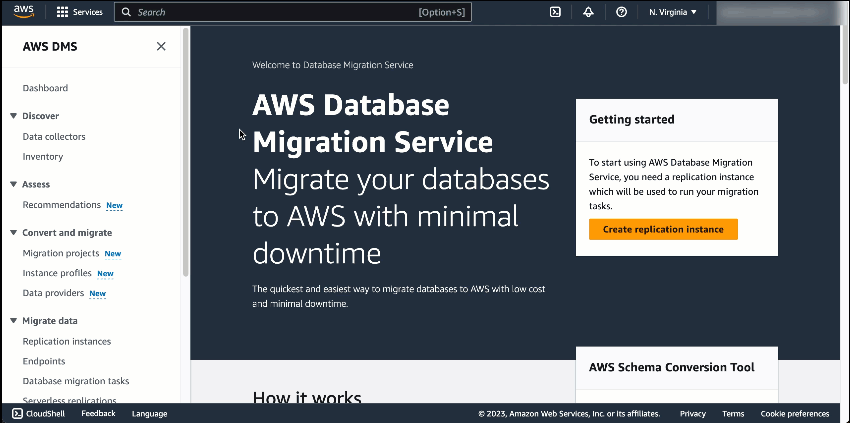Open Inventory in the sidebar
This screenshot has width=850, height=423.
pyautogui.click(x=43, y=157)
